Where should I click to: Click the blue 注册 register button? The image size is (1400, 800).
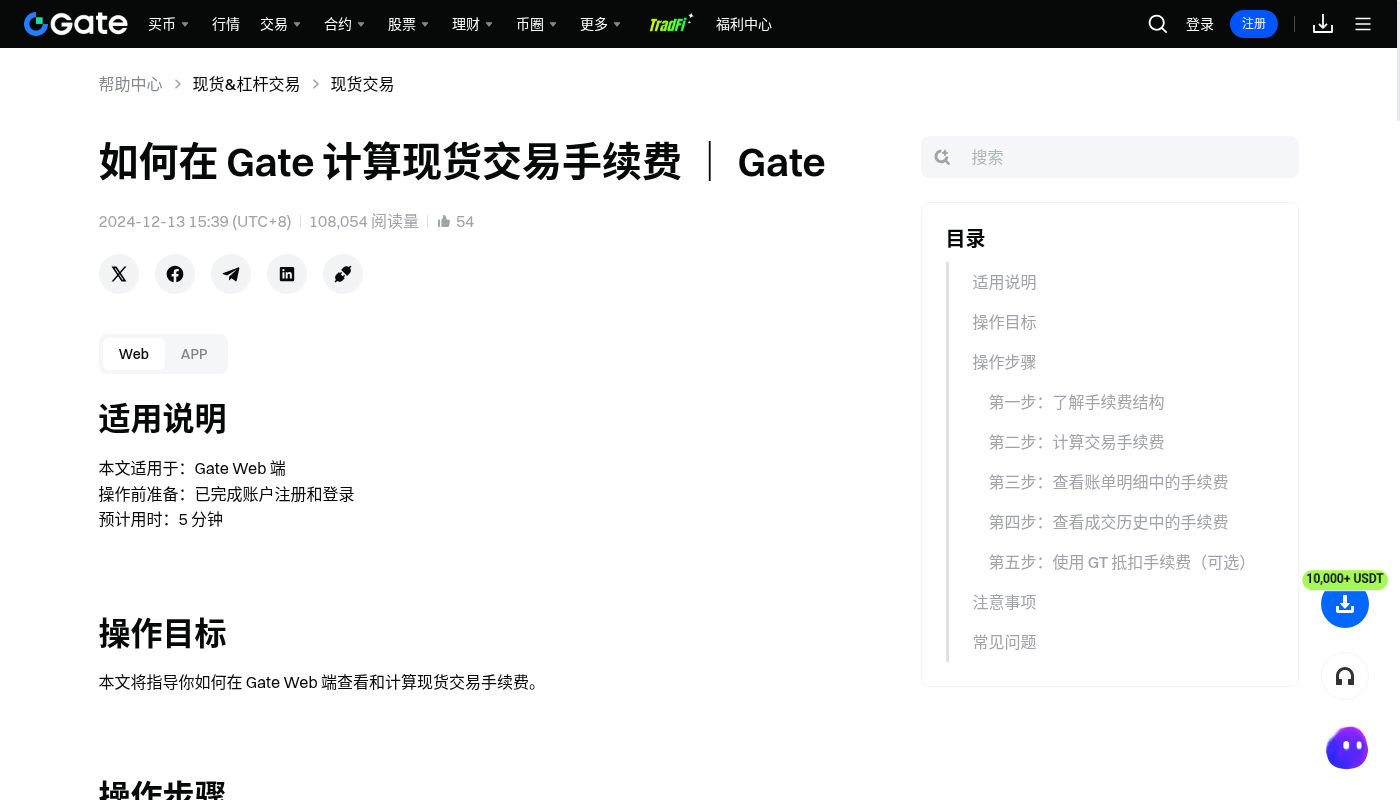1254,24
